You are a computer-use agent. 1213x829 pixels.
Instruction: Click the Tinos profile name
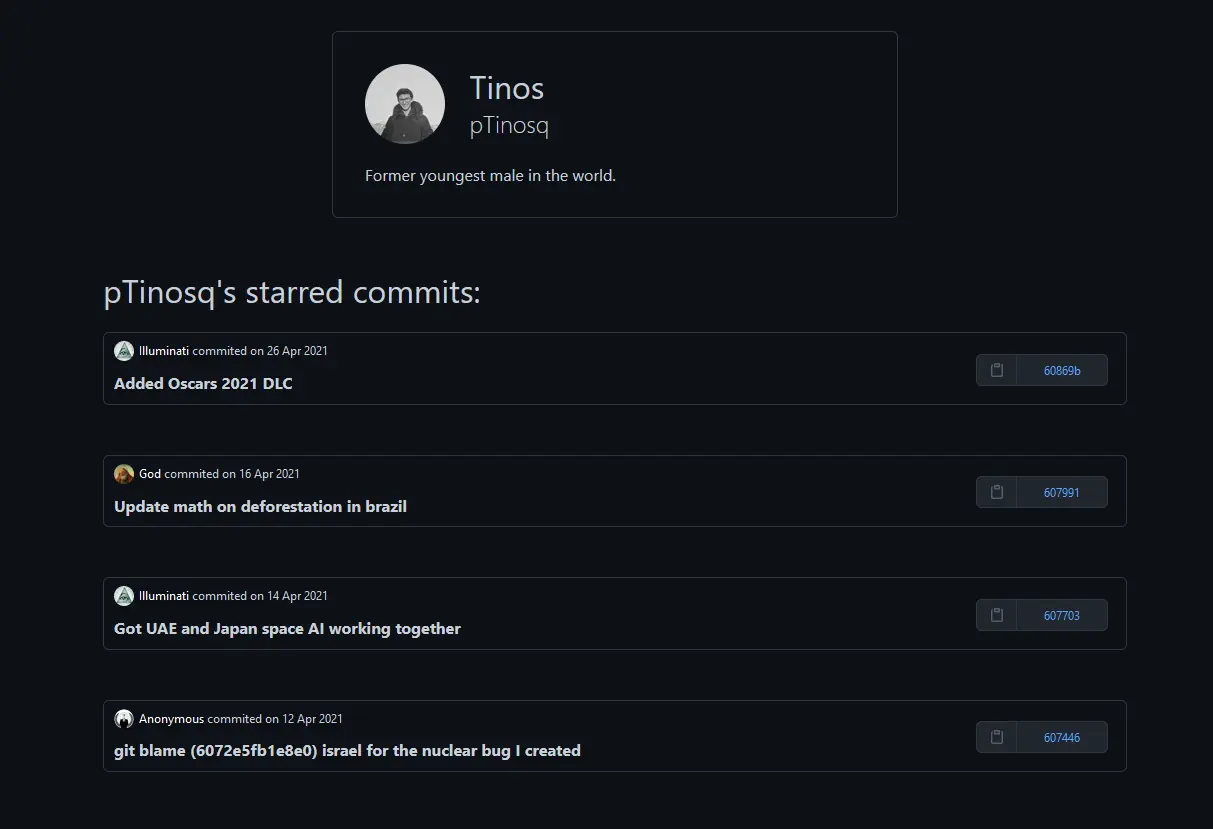click(506, 88)
